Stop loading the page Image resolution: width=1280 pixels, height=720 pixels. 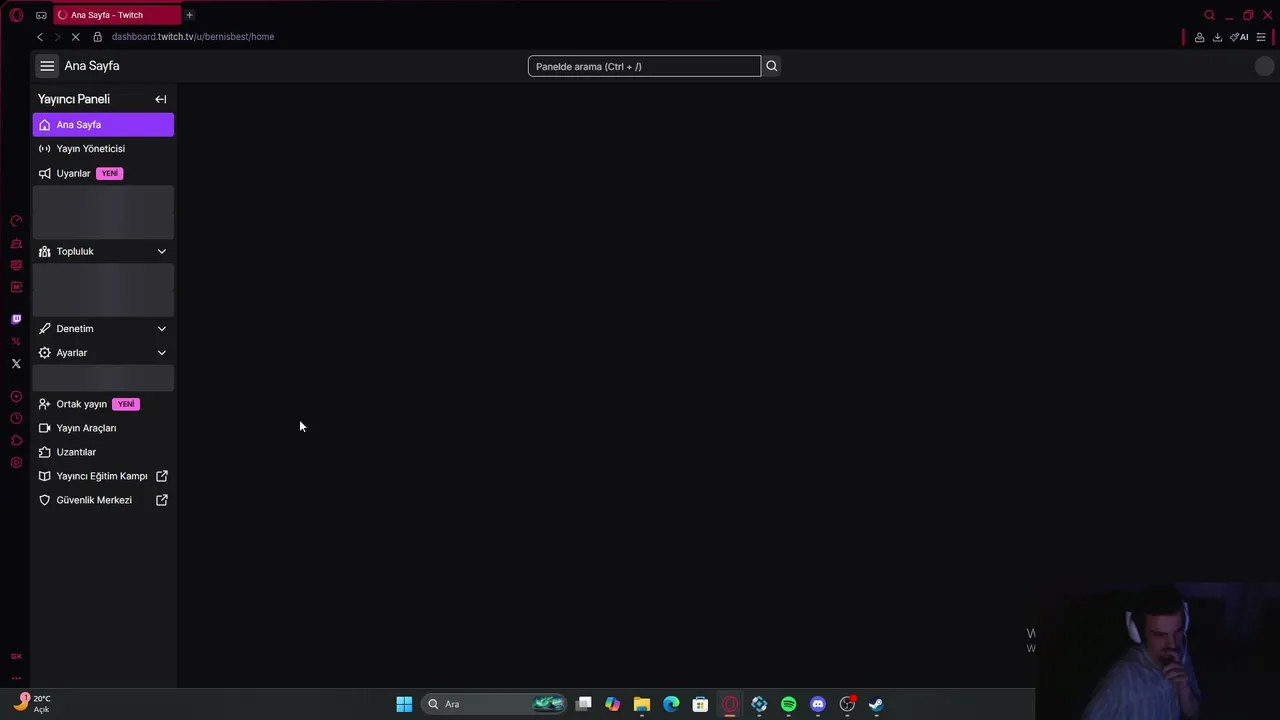click(76, 37)
